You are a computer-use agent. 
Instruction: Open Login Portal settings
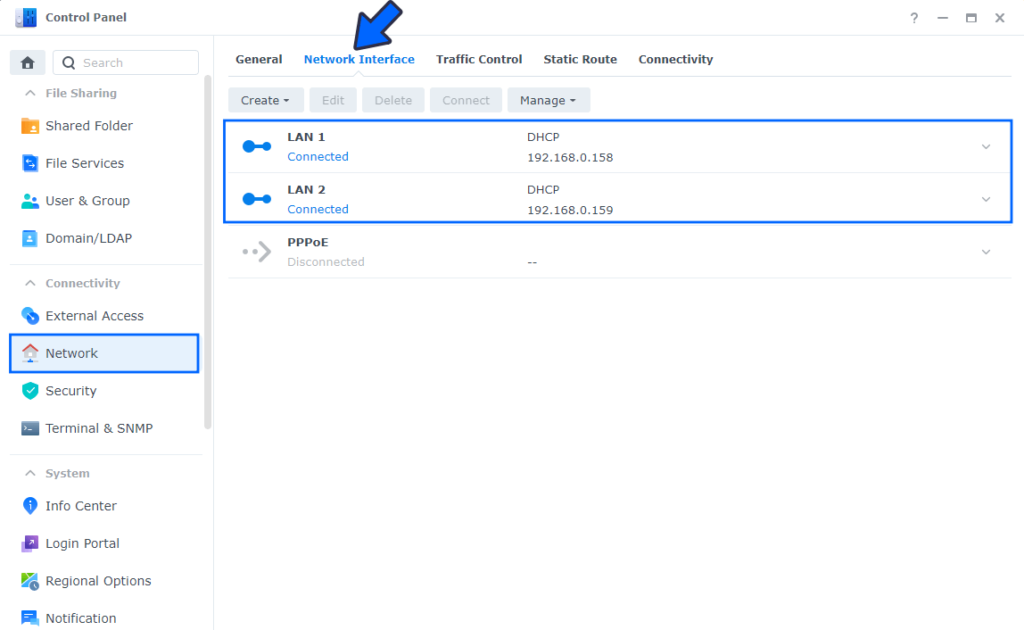click(x=79, y=543)
